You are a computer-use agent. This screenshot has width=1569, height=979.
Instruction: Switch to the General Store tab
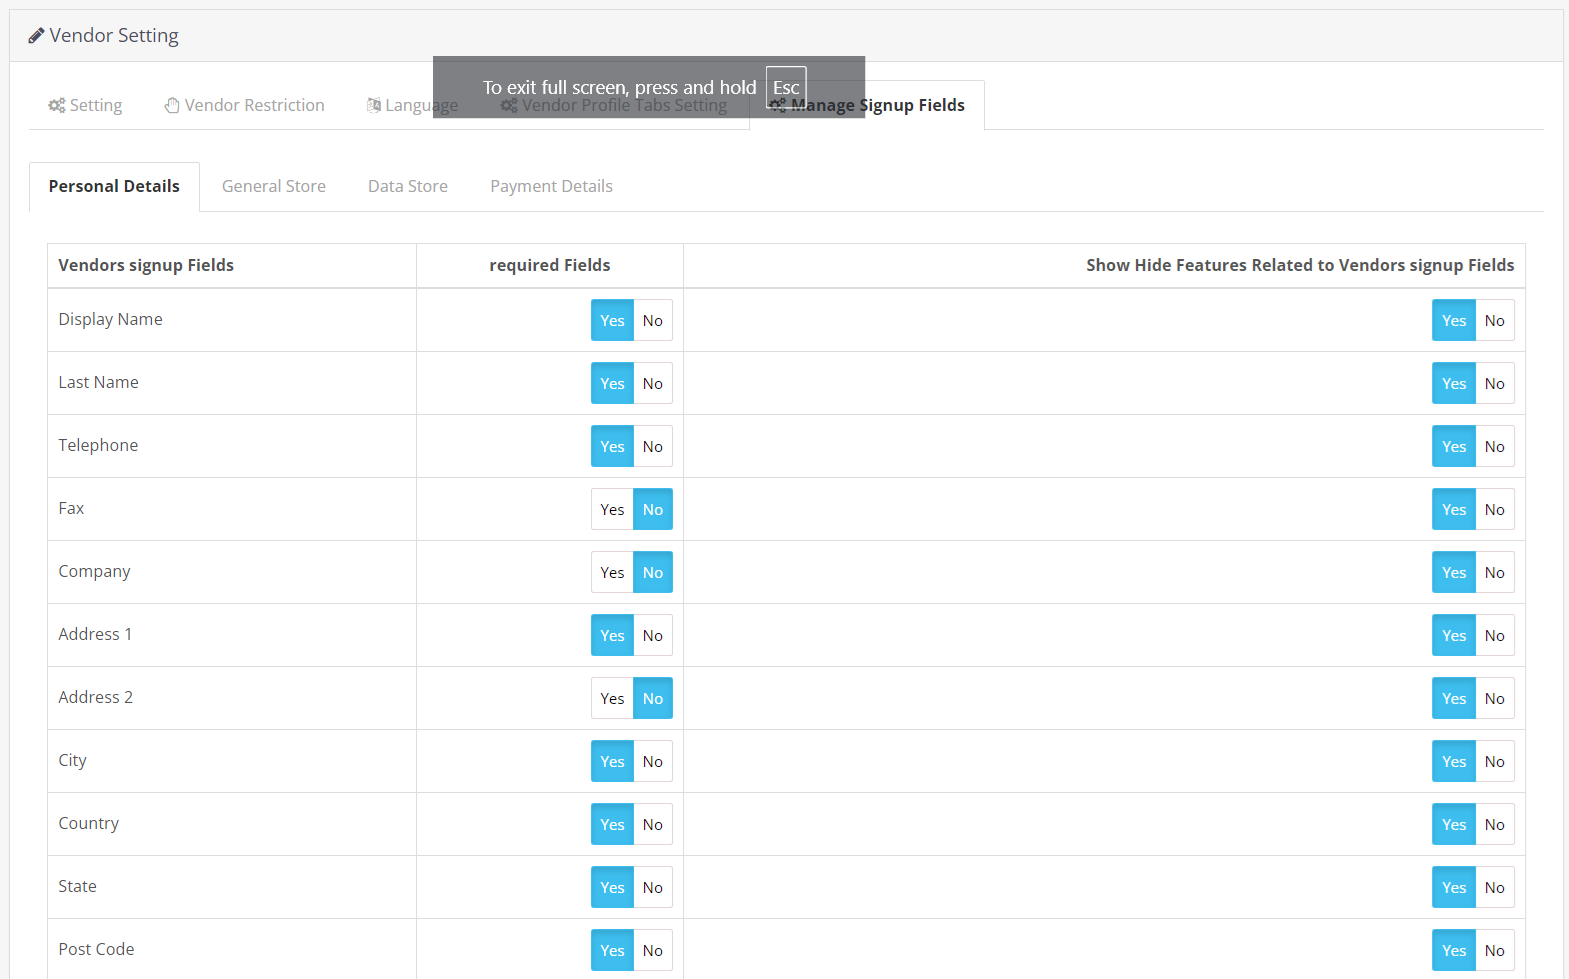273,186
